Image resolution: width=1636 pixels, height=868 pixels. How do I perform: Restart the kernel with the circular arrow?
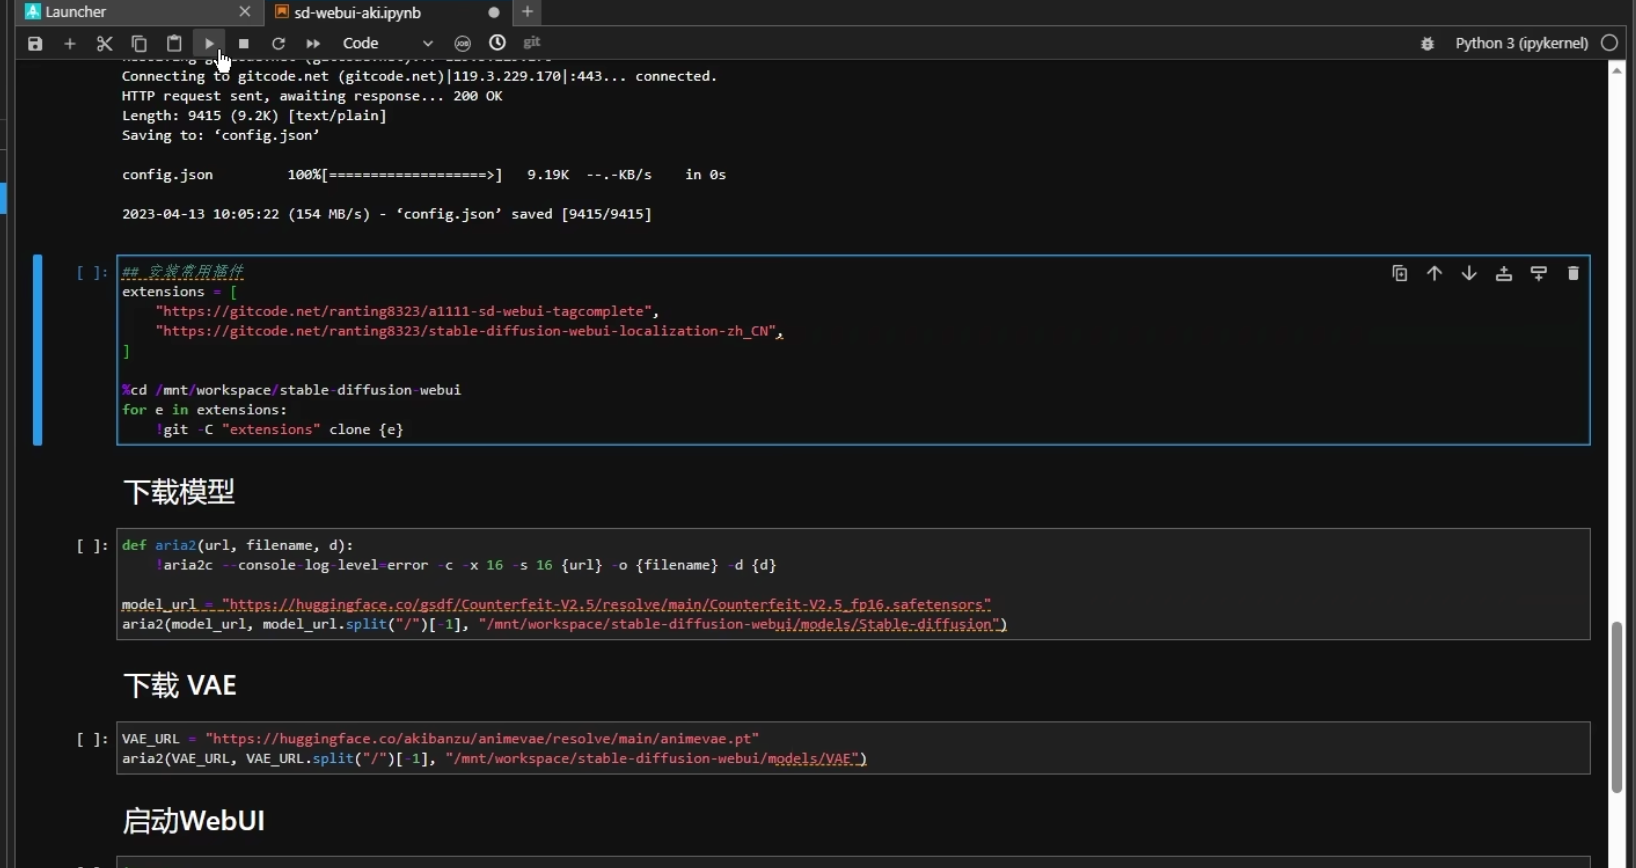(278, 44)
